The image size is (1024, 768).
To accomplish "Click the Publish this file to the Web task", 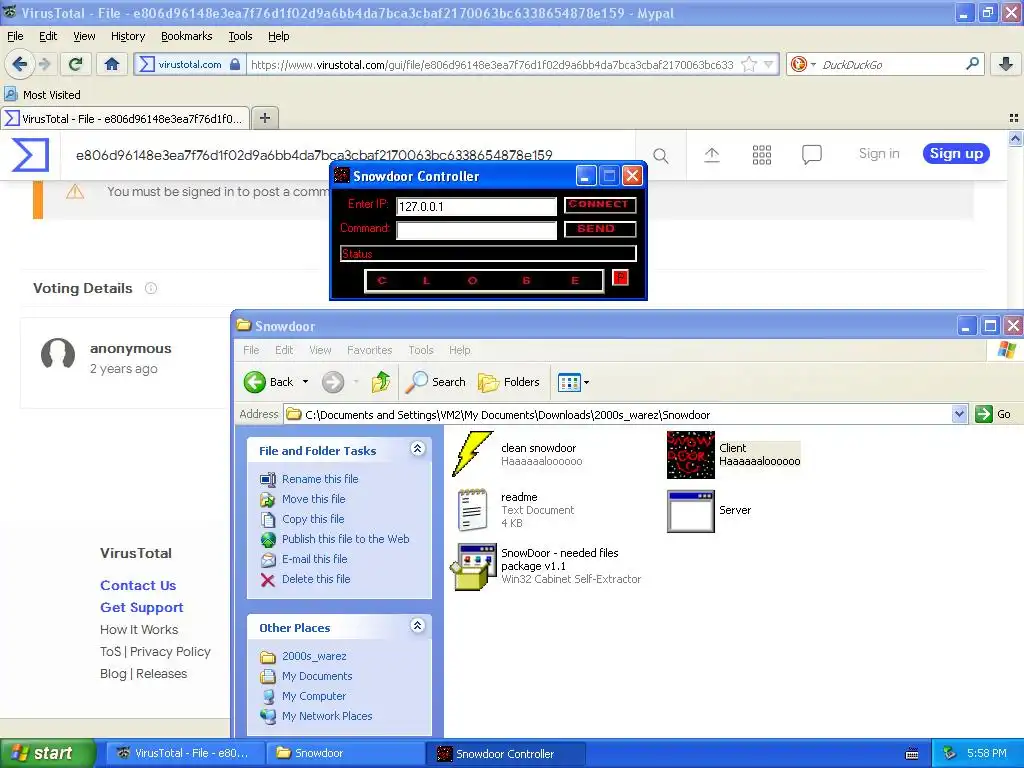I will [x=345, y=539].
